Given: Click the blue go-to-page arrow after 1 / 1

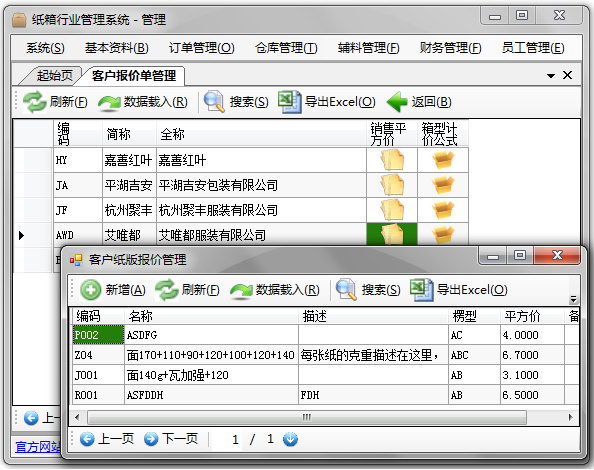Looking at the screenshot, I should click(290, 439).
